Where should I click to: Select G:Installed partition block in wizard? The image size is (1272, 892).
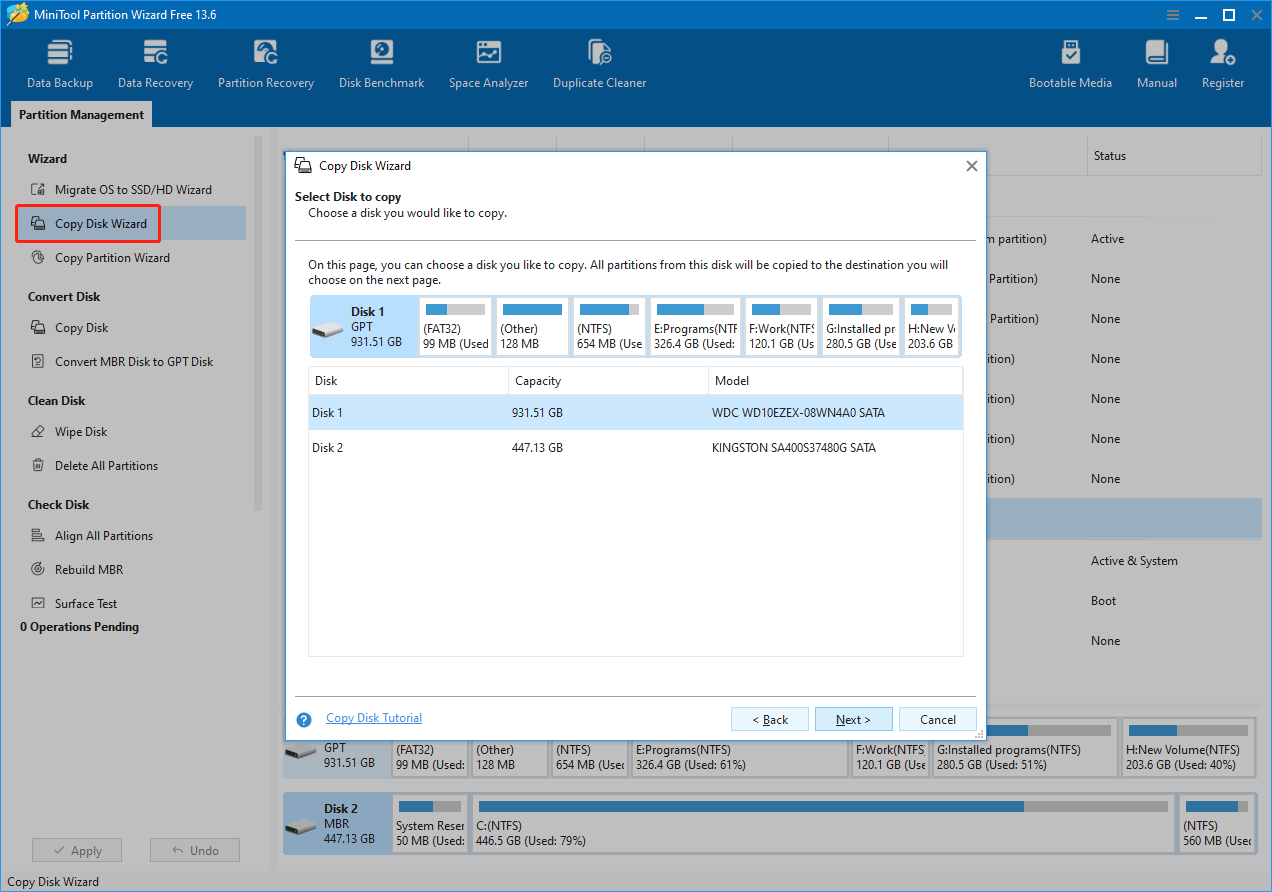tap(861, 327)
